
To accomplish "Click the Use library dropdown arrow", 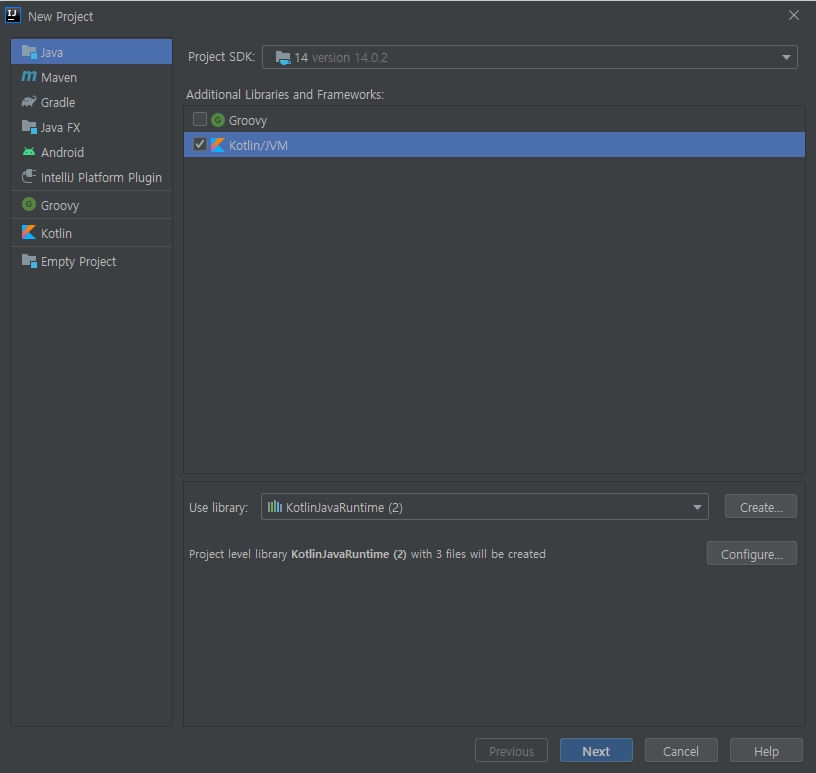I will [697, 507].
